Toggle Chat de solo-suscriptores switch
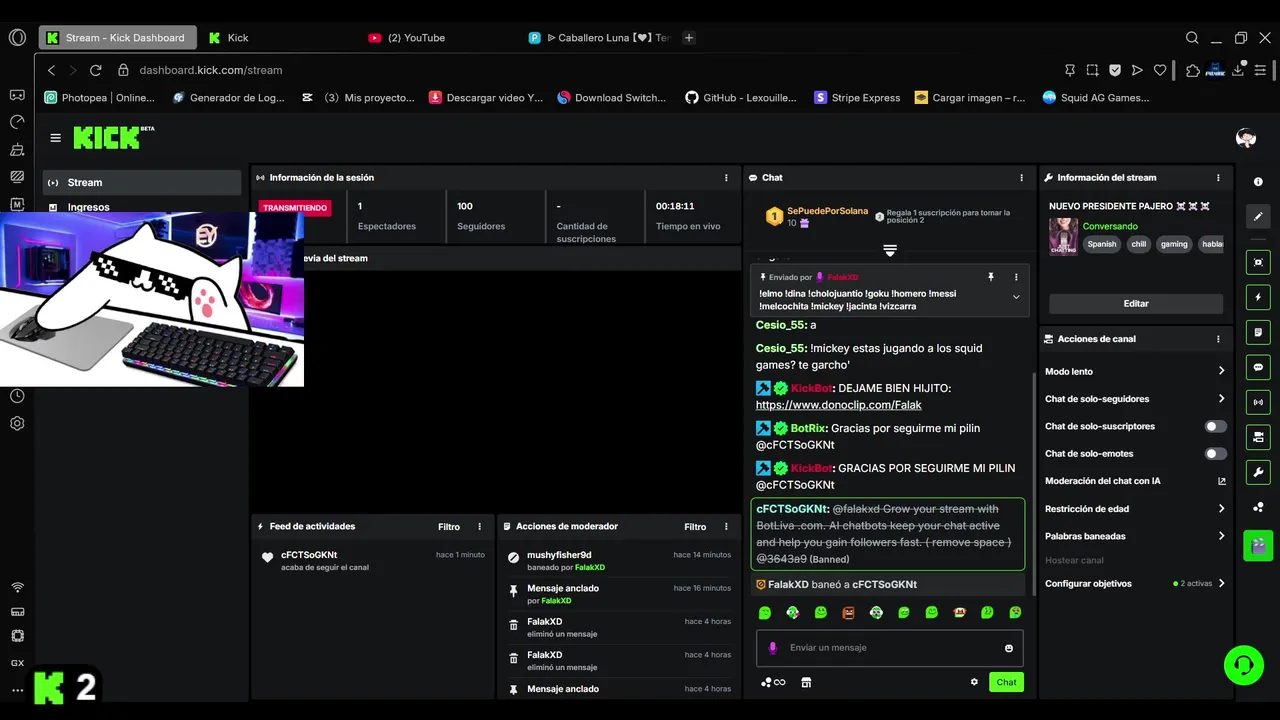 pyautogui.click(x=1215, y=426)
